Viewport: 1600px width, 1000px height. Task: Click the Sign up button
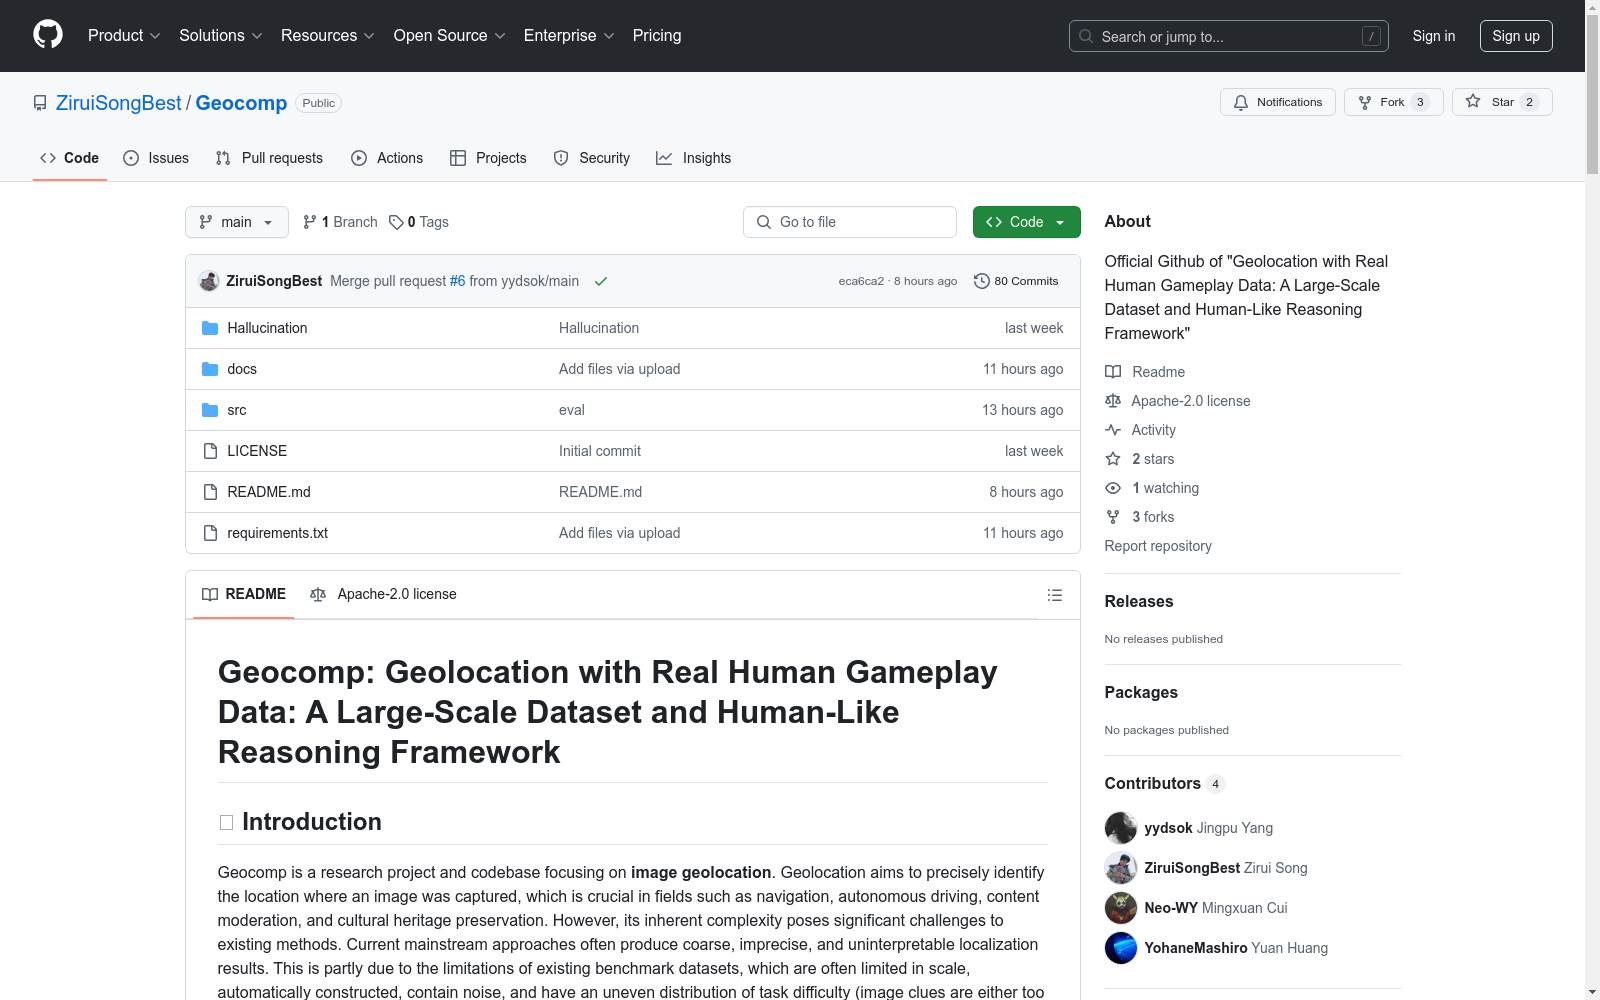pyautogui.click(x=1515, y=36)
